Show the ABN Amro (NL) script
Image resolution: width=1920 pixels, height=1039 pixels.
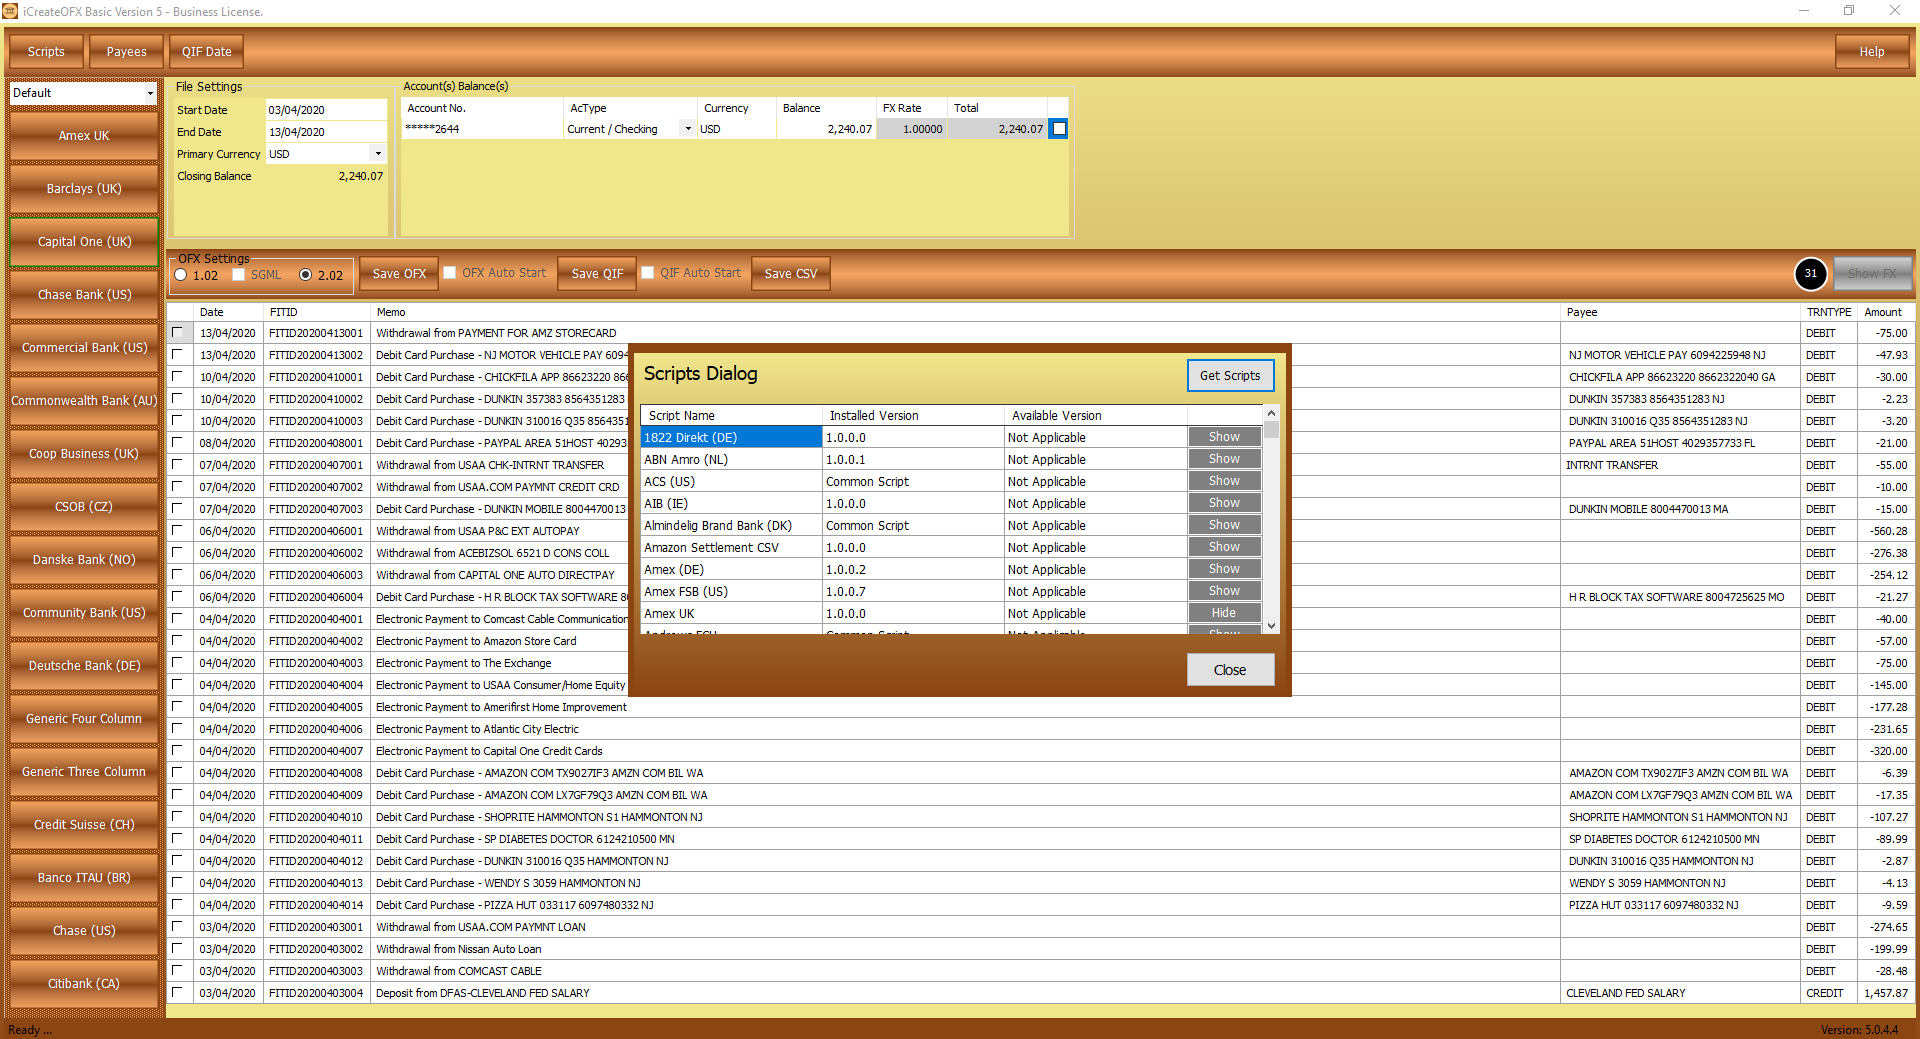coord(1224,458)
